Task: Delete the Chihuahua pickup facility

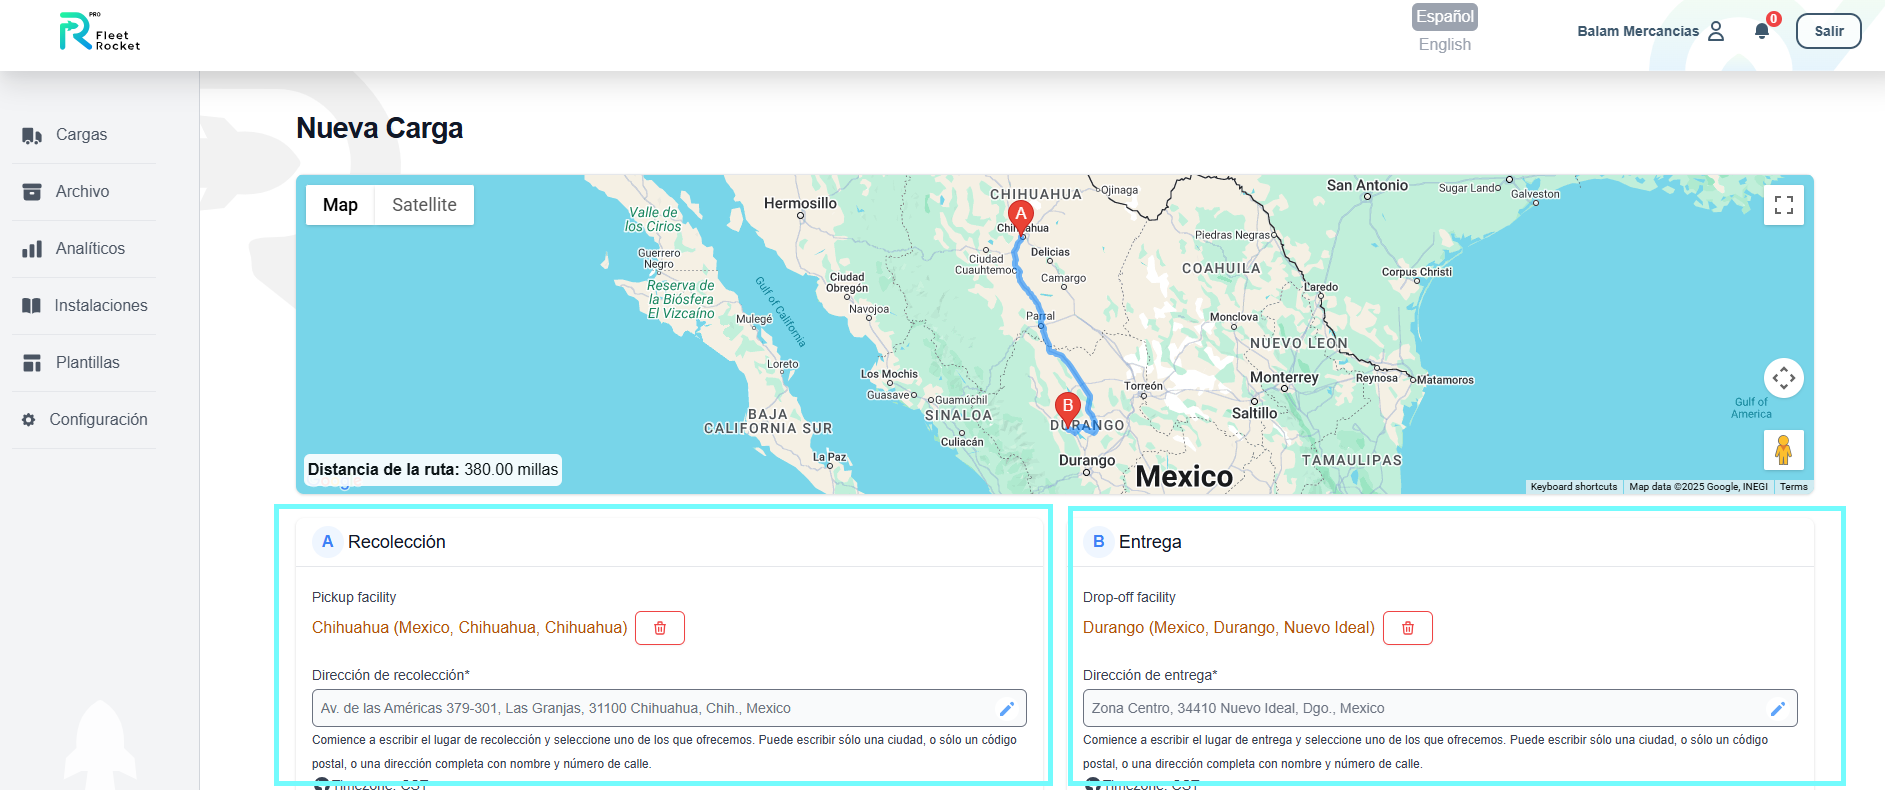Action: click(660, 628)
